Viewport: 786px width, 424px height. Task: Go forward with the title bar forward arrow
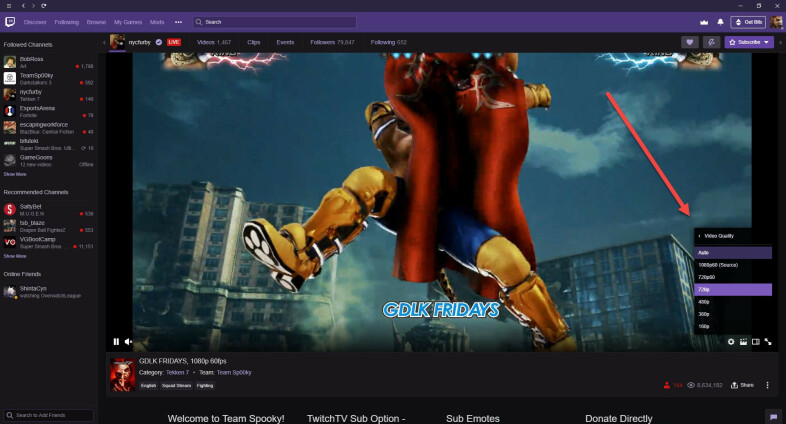click(x=33, y=6)
